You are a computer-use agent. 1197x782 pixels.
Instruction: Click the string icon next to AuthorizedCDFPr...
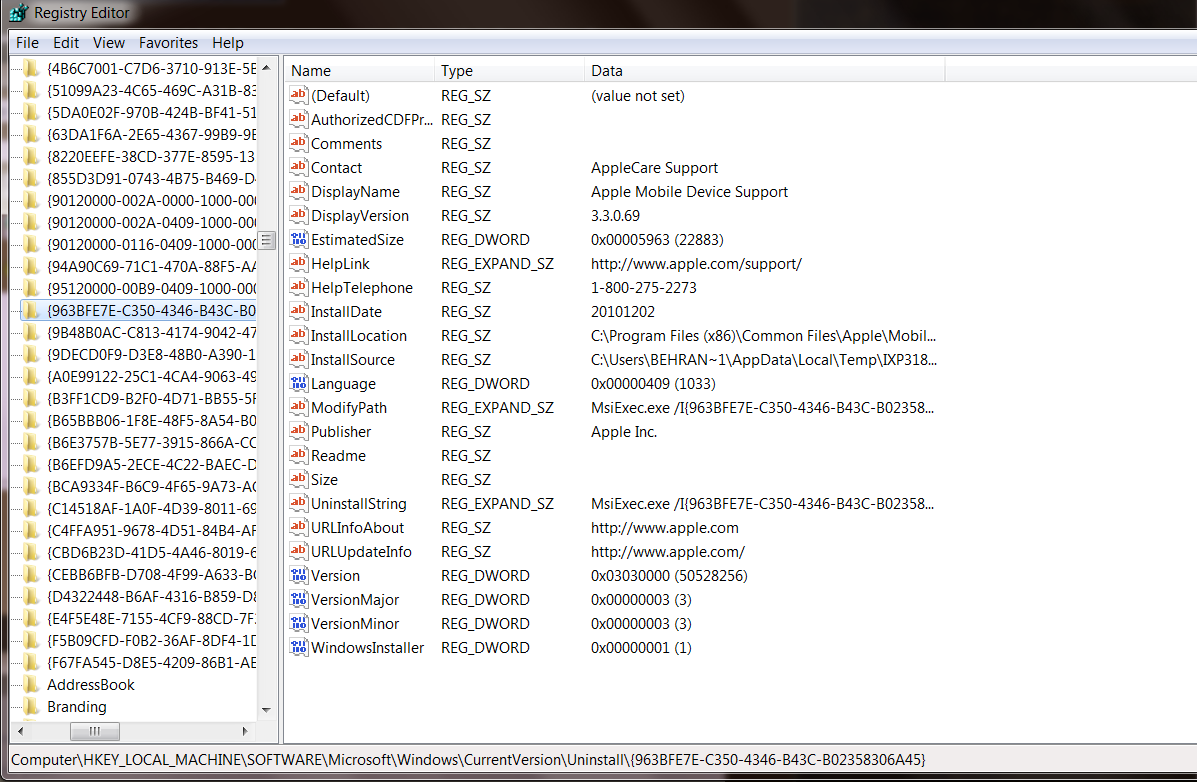tap(298, 119)
